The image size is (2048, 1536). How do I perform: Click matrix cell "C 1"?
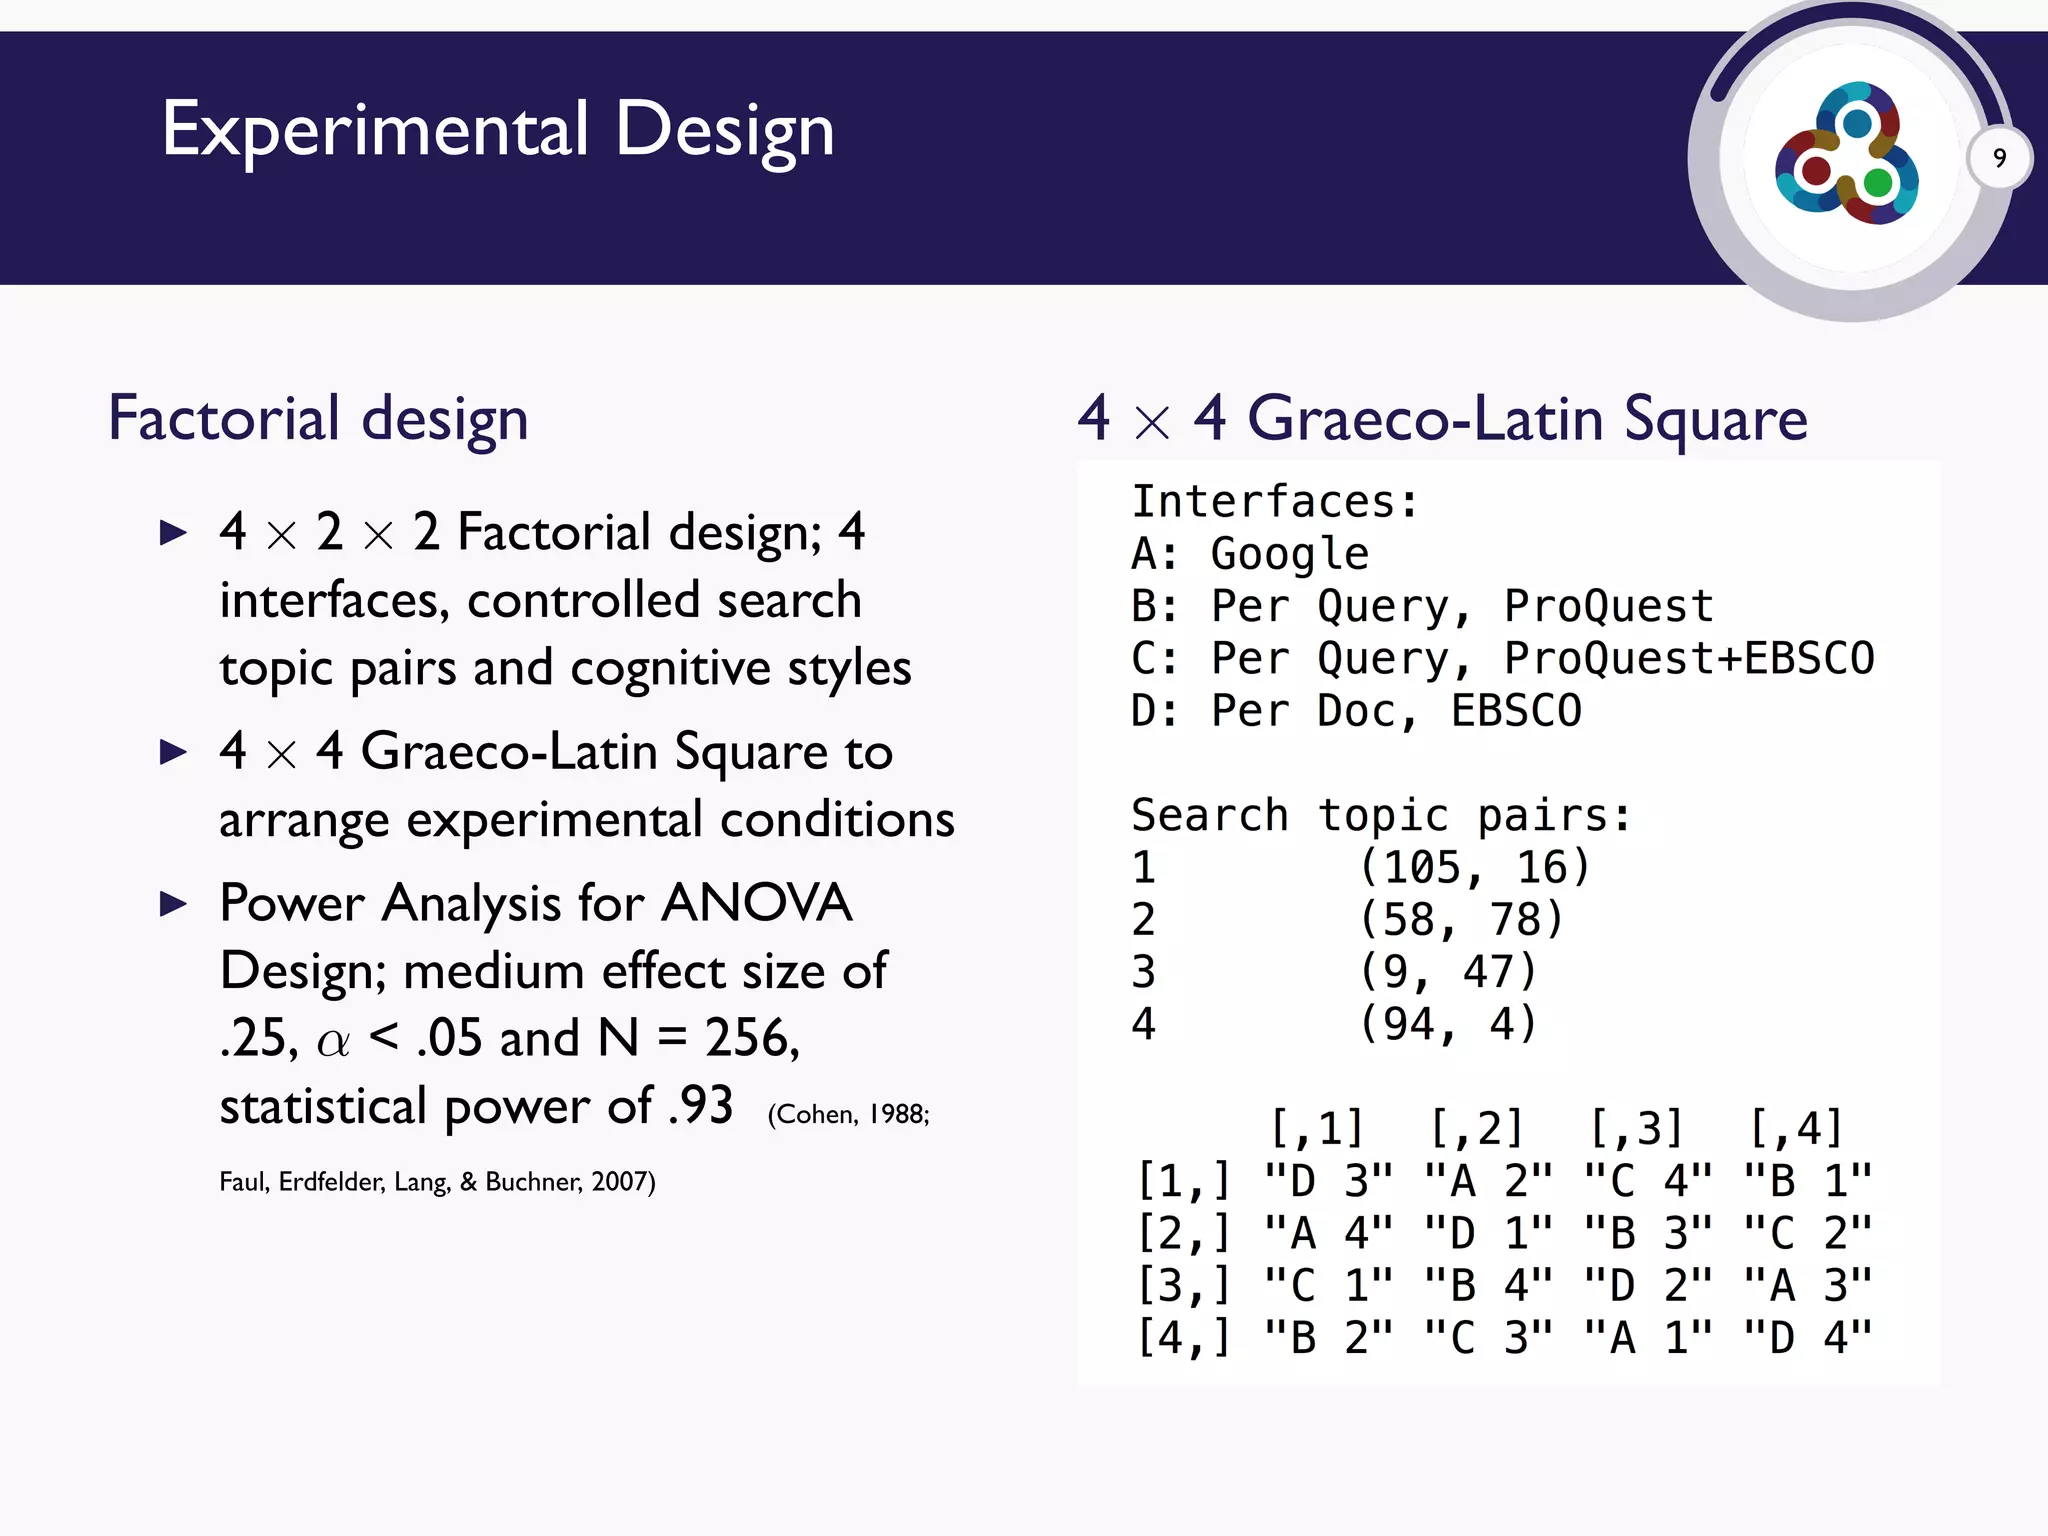[1329, 1285]
